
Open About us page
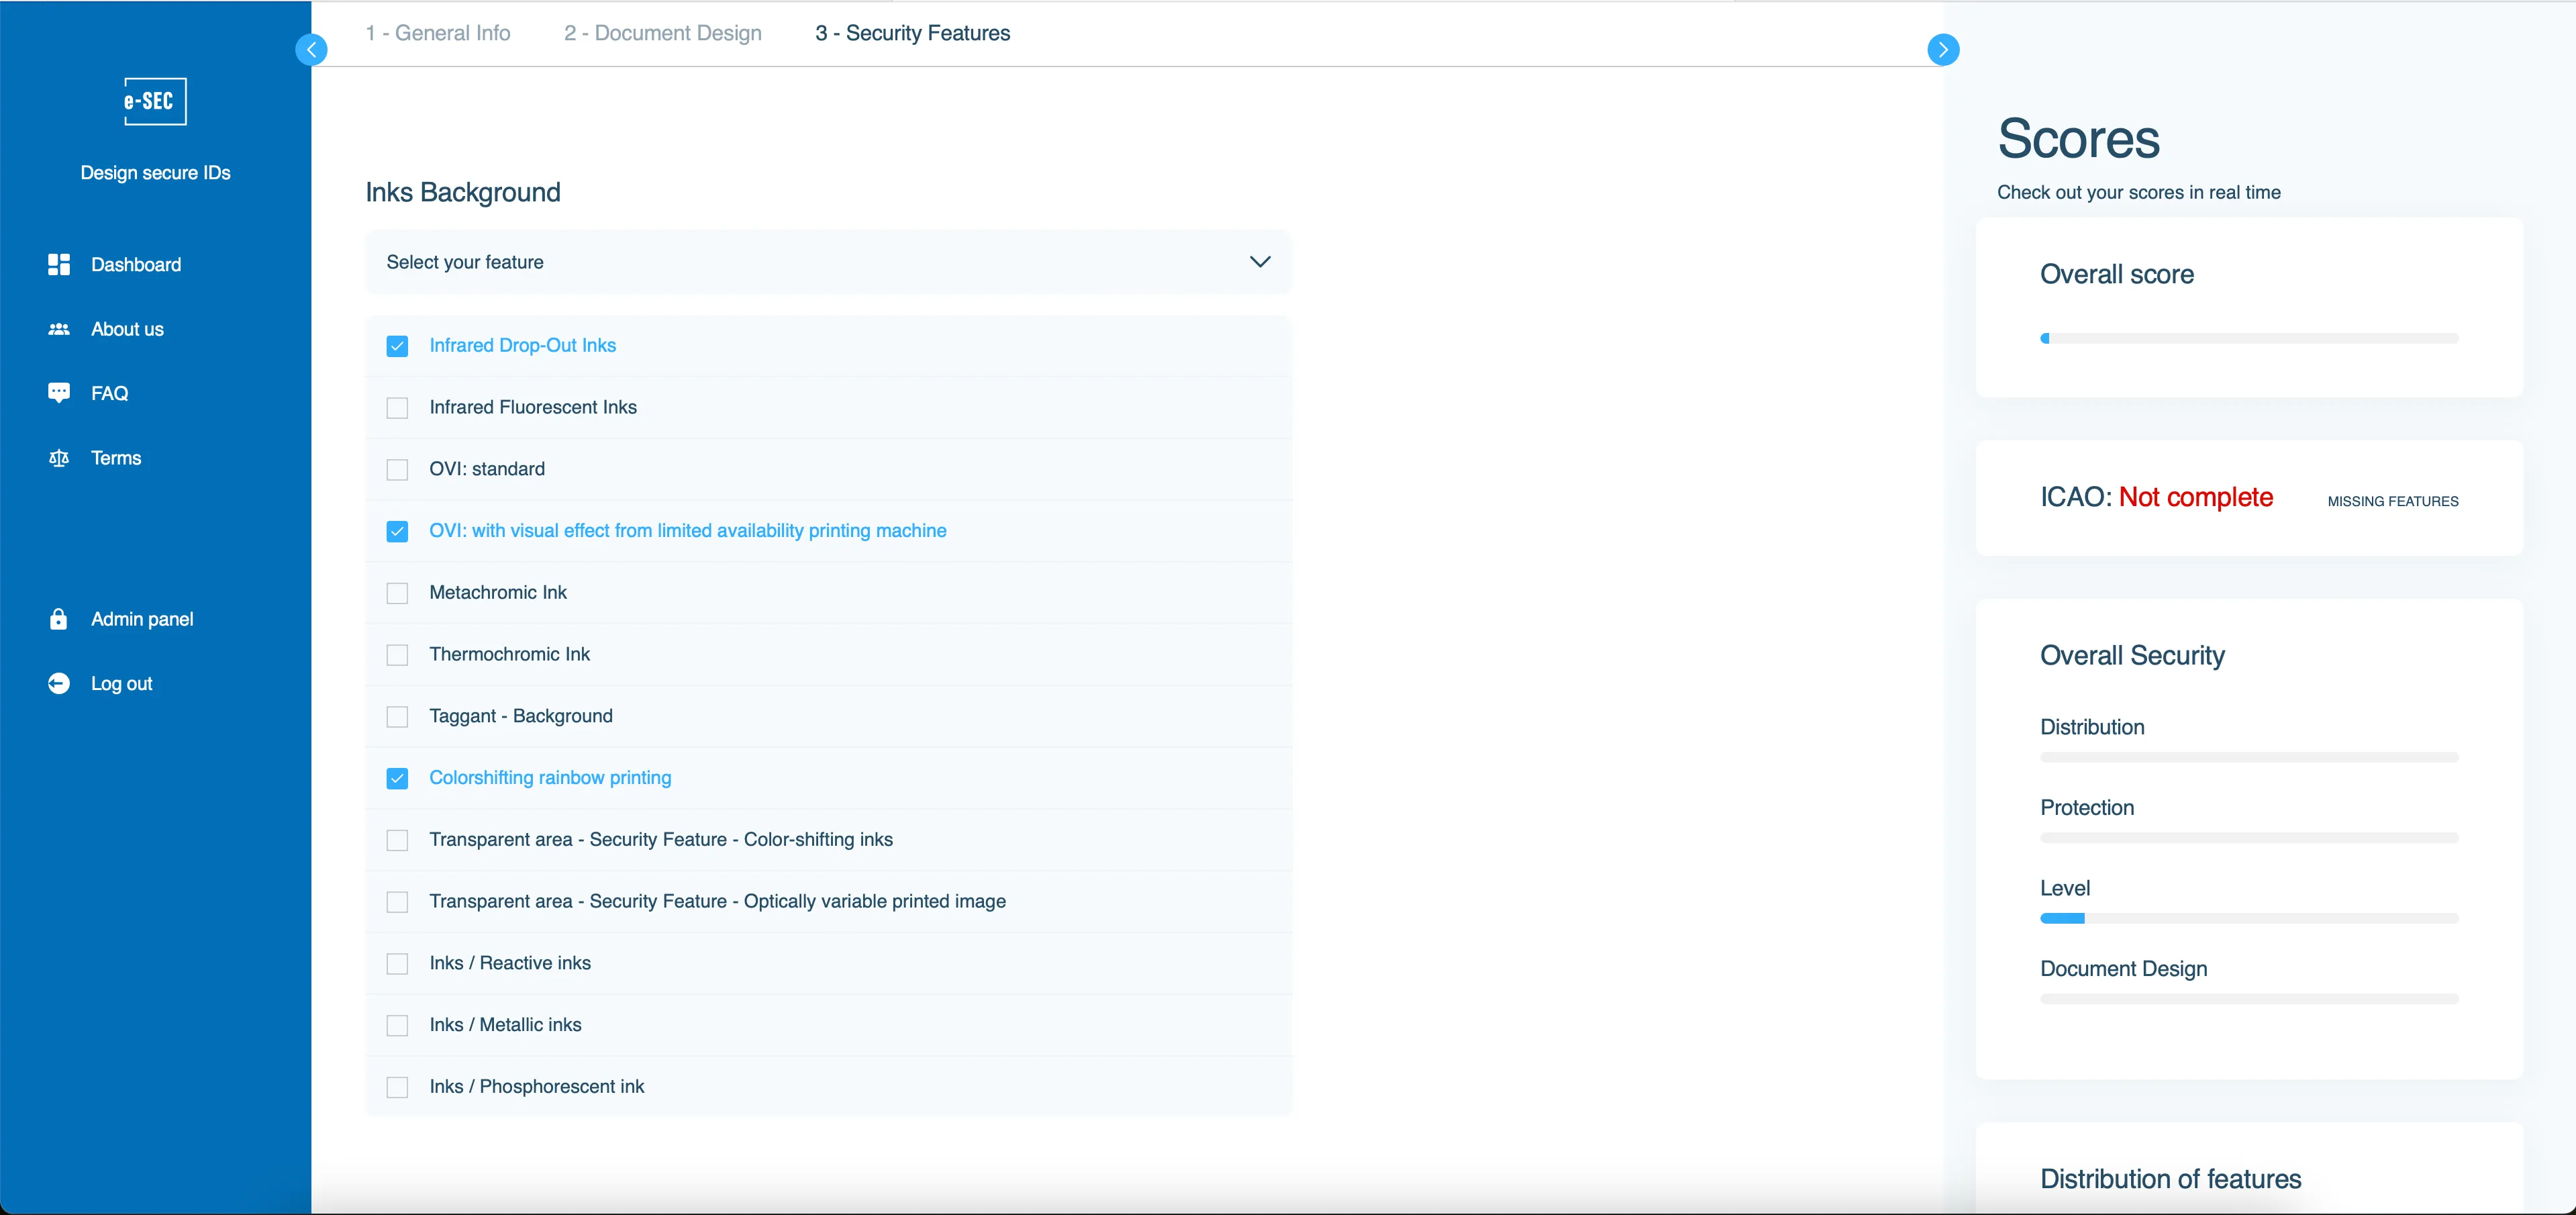(x=127, y=329)
